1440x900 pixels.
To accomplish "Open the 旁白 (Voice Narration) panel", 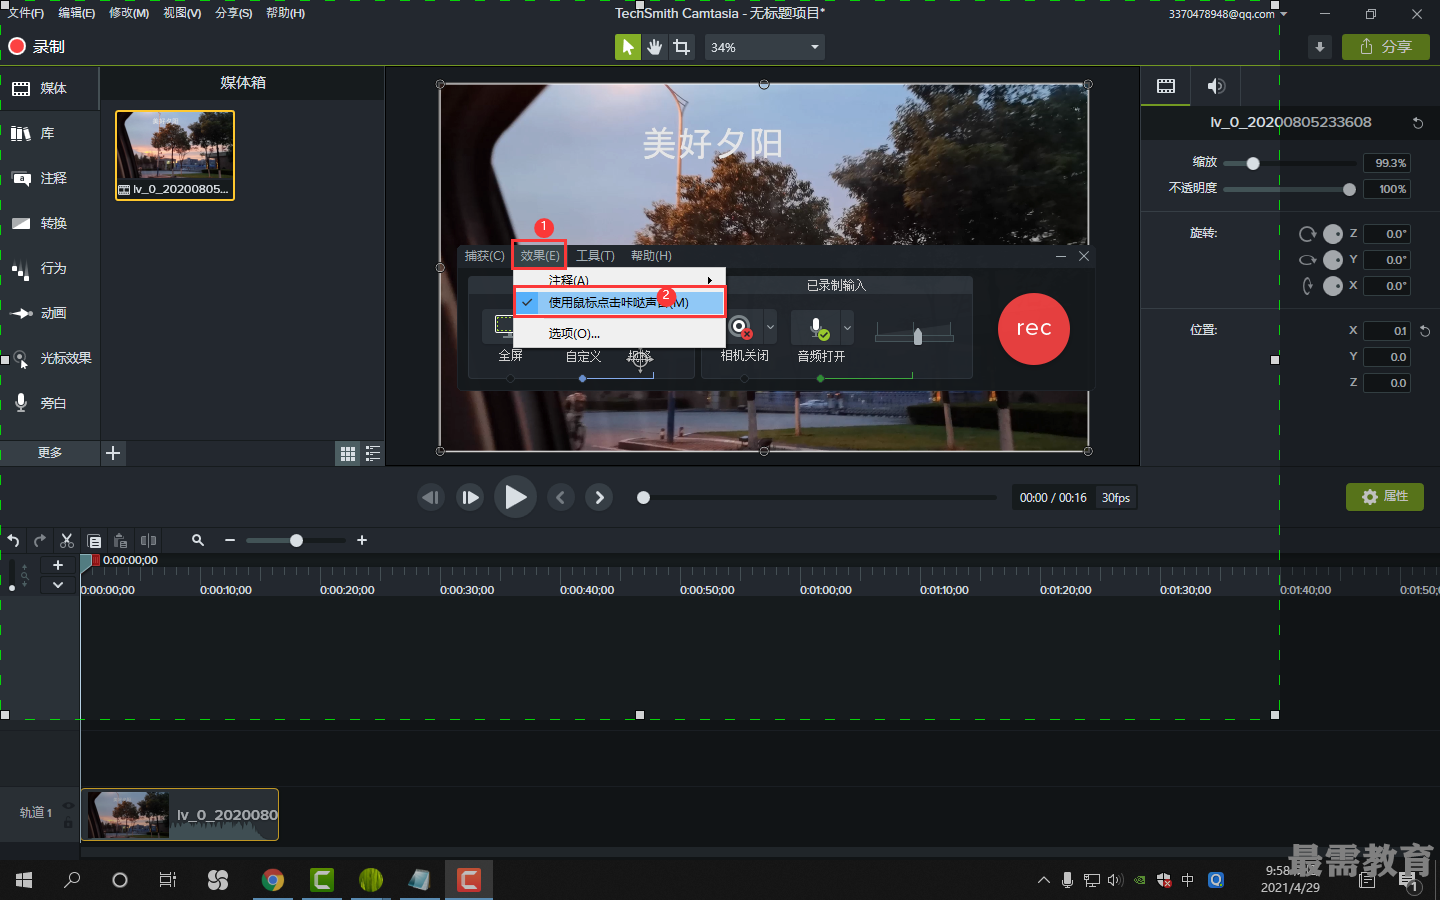I will click(48, 403).
